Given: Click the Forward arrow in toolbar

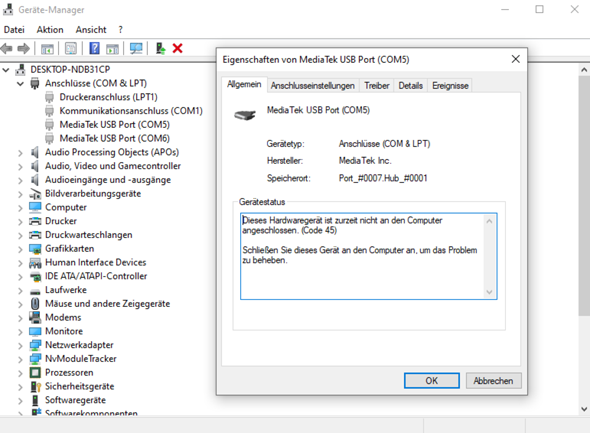Looking at the screenshot, I should 23,48.
